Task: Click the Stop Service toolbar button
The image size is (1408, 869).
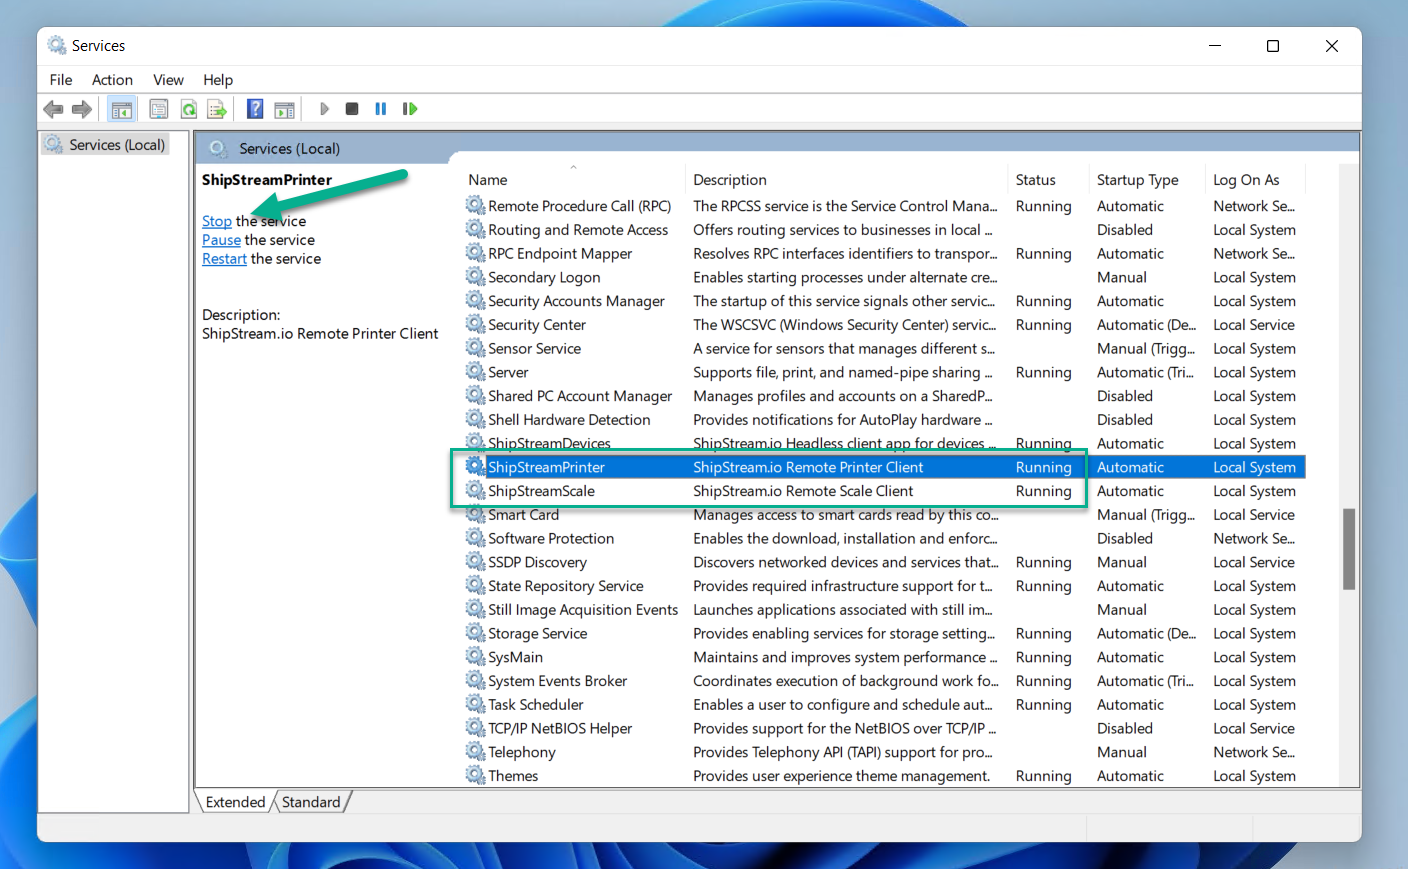Action: coord(352,109)
